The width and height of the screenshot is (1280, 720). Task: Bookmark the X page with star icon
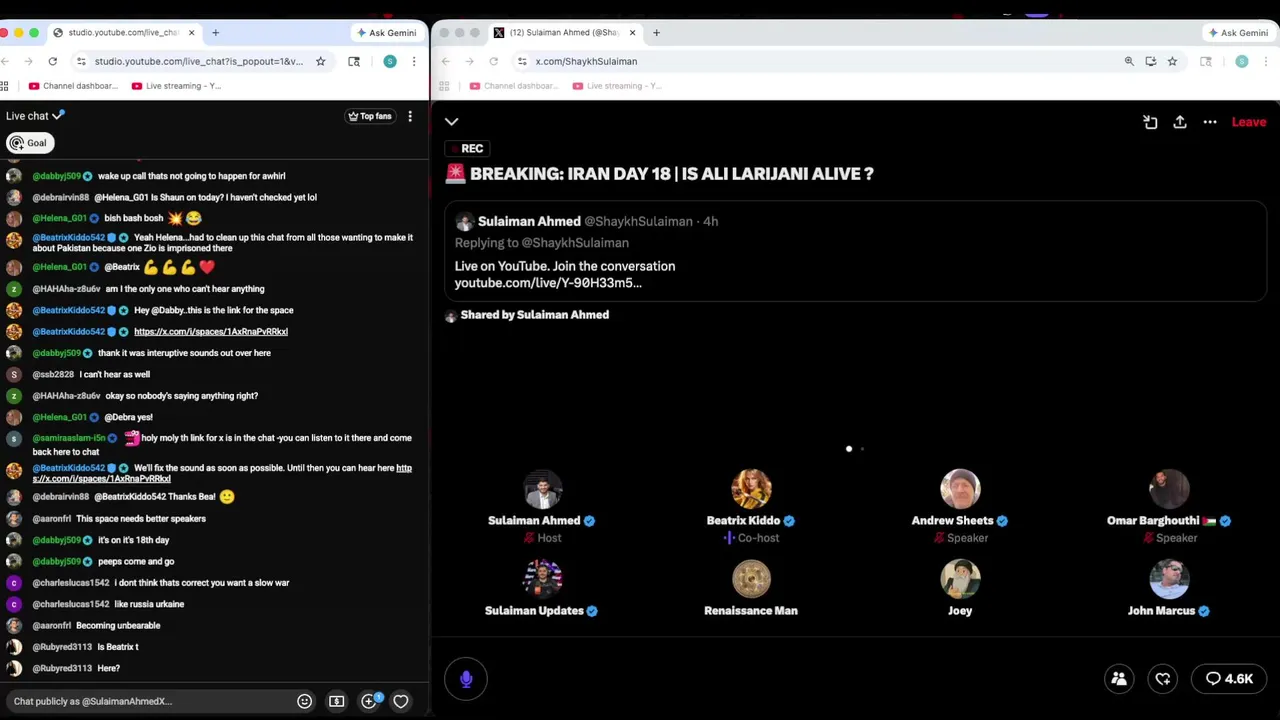[1172, 61]
